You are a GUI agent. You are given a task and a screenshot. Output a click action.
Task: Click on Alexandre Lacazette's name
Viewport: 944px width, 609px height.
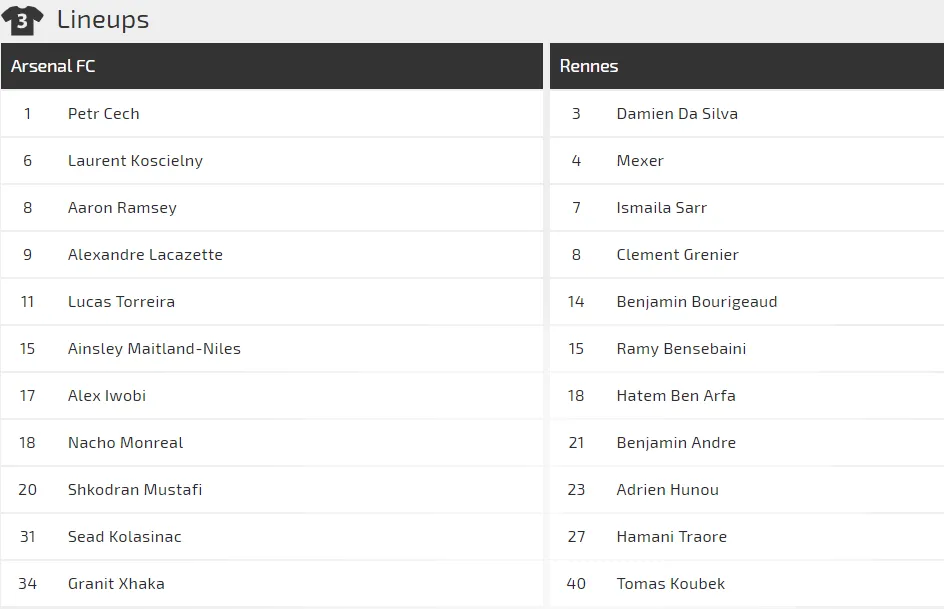[145, 255]
